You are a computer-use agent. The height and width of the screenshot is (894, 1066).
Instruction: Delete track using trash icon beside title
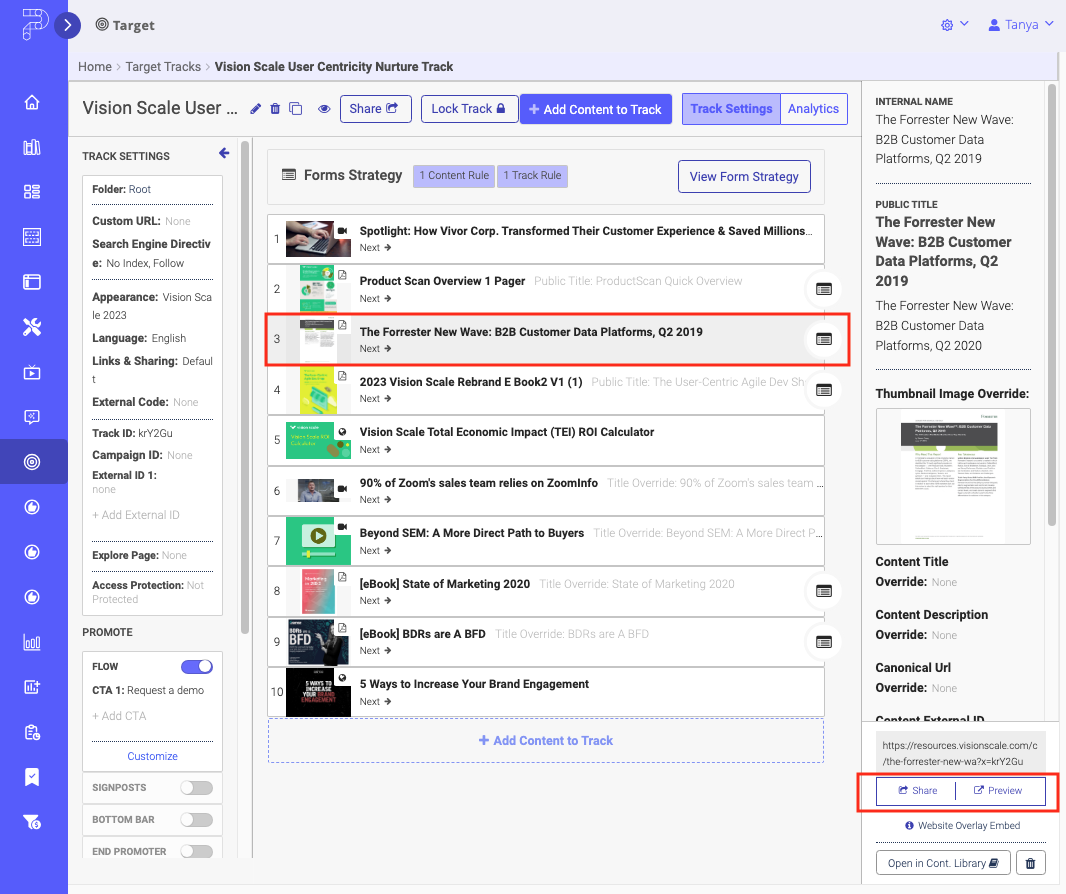click(275, 109)
